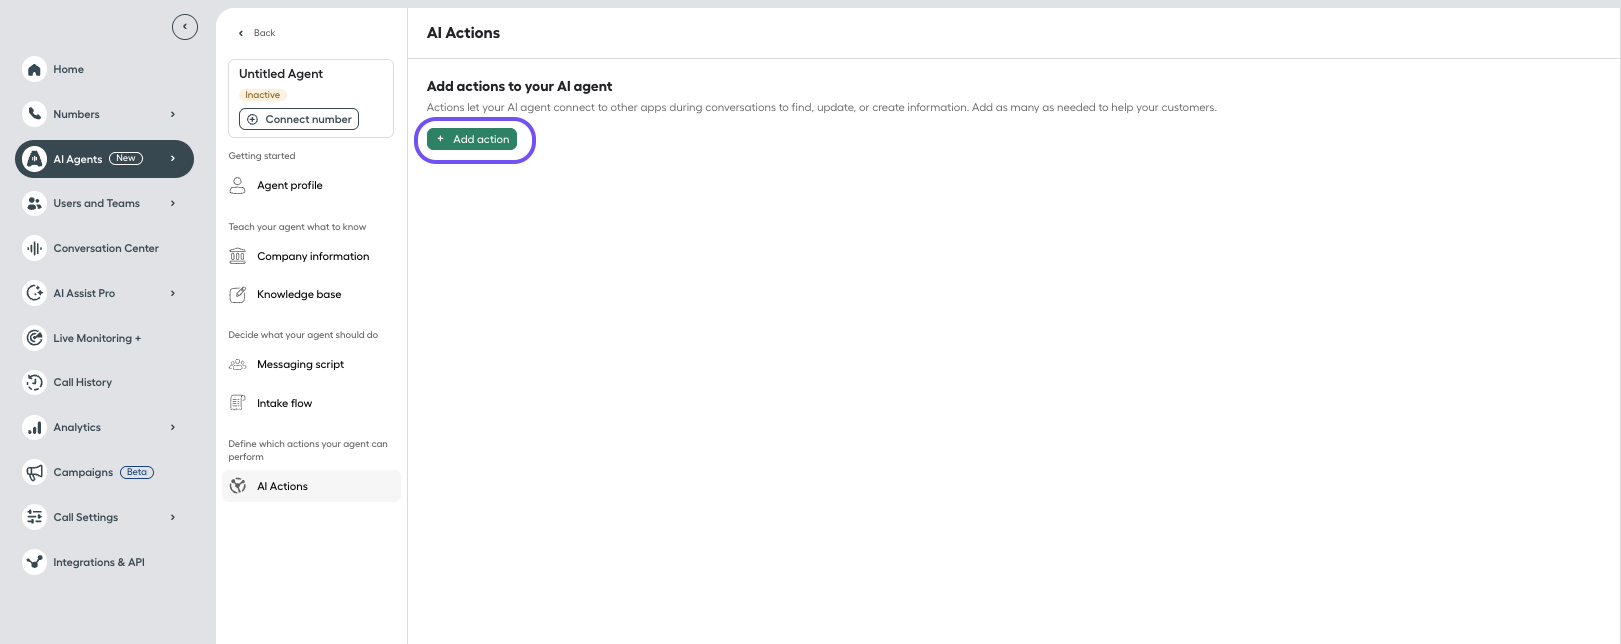The height and width of the screenshot is (644, 1621).
Task: Open Home in the main navigation
Action: [x=68, y=69]
